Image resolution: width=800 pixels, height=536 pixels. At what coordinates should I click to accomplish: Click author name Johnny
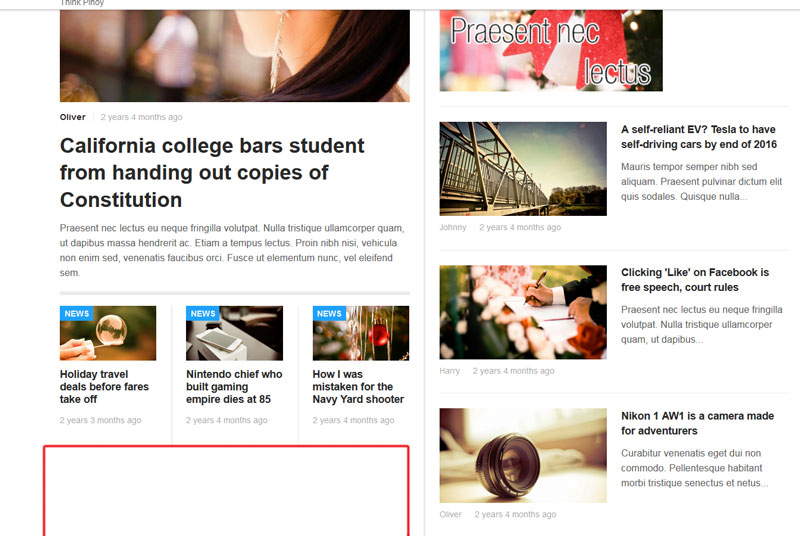click(453, 227)
